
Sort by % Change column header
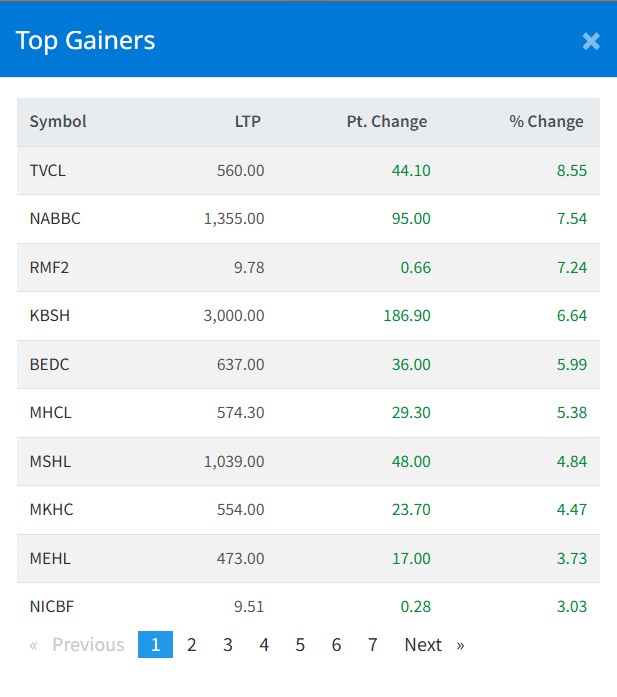click(546, 122)
